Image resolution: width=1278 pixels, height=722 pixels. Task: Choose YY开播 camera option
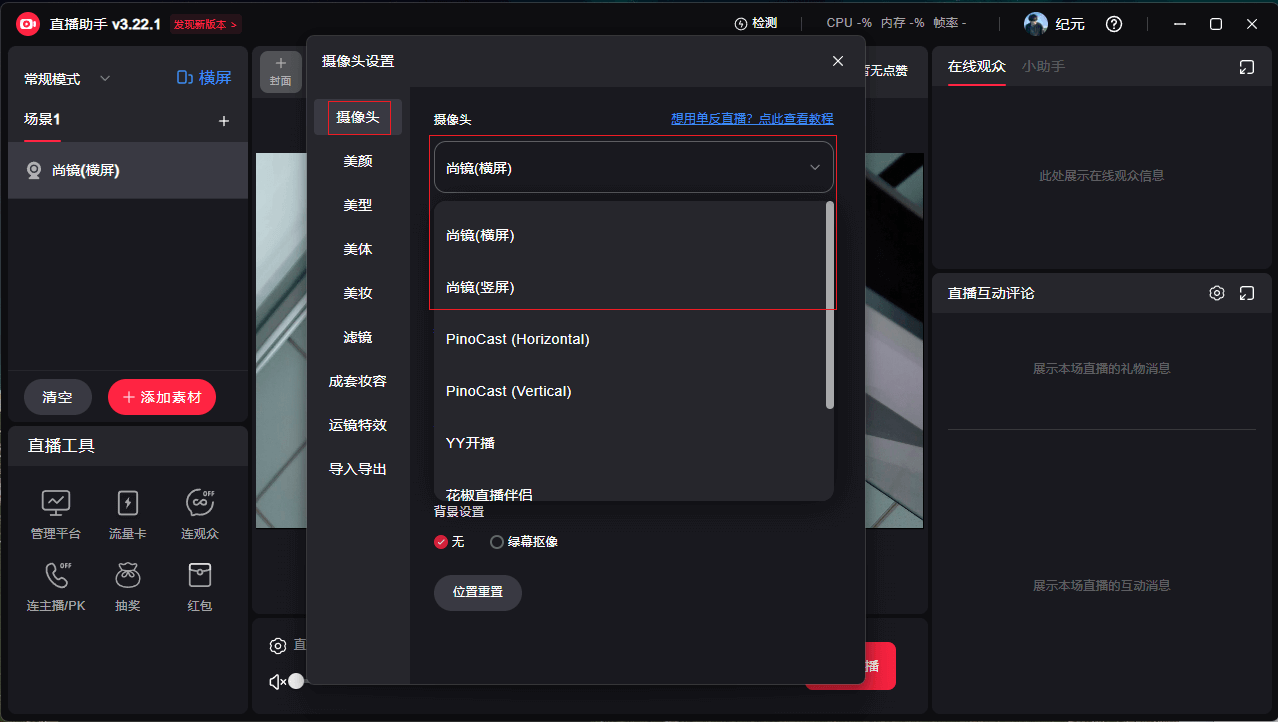pyautogui.click(x=630, y=443)
